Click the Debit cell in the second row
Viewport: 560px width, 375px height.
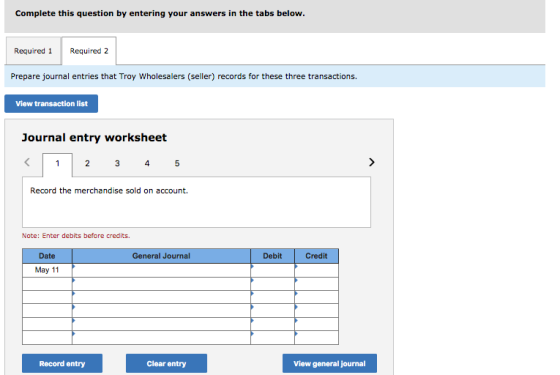(272, 284)
